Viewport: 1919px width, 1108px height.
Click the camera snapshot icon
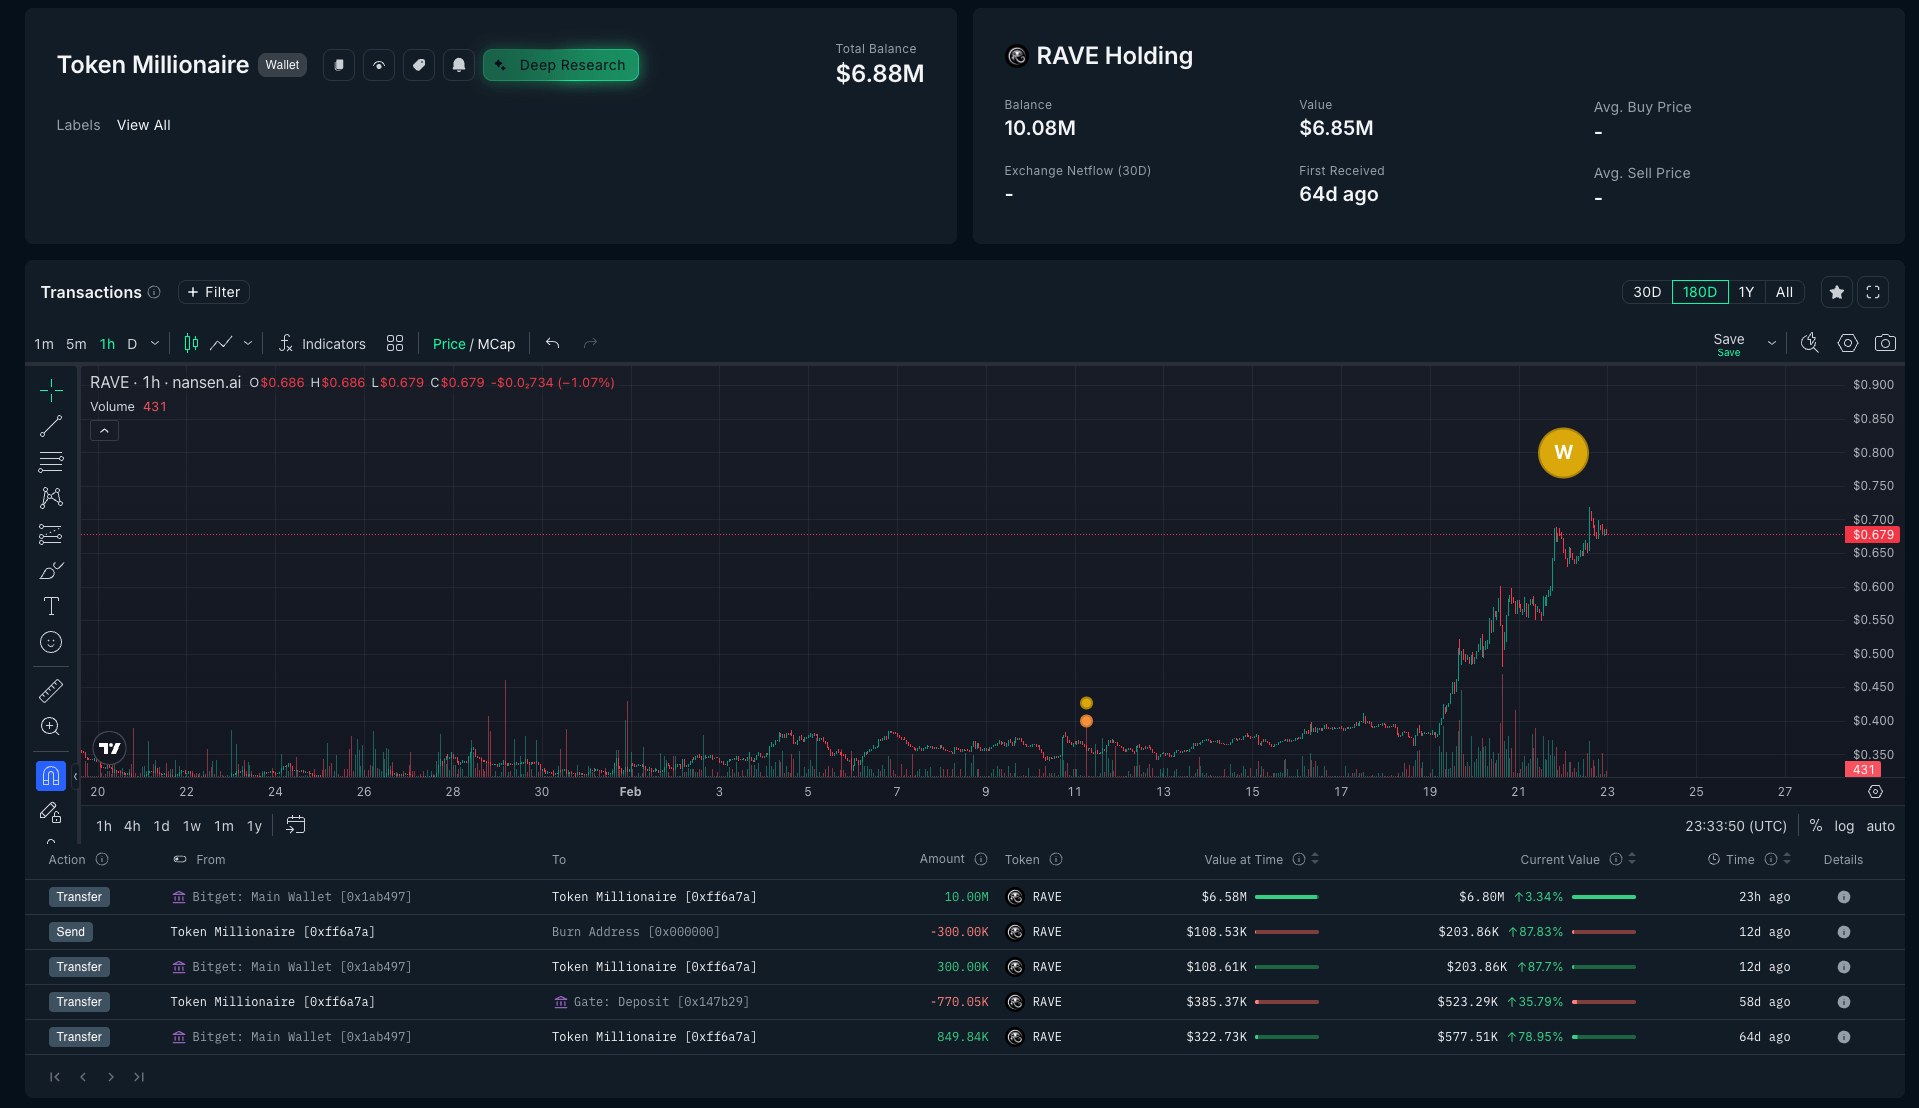point(1885,343)
